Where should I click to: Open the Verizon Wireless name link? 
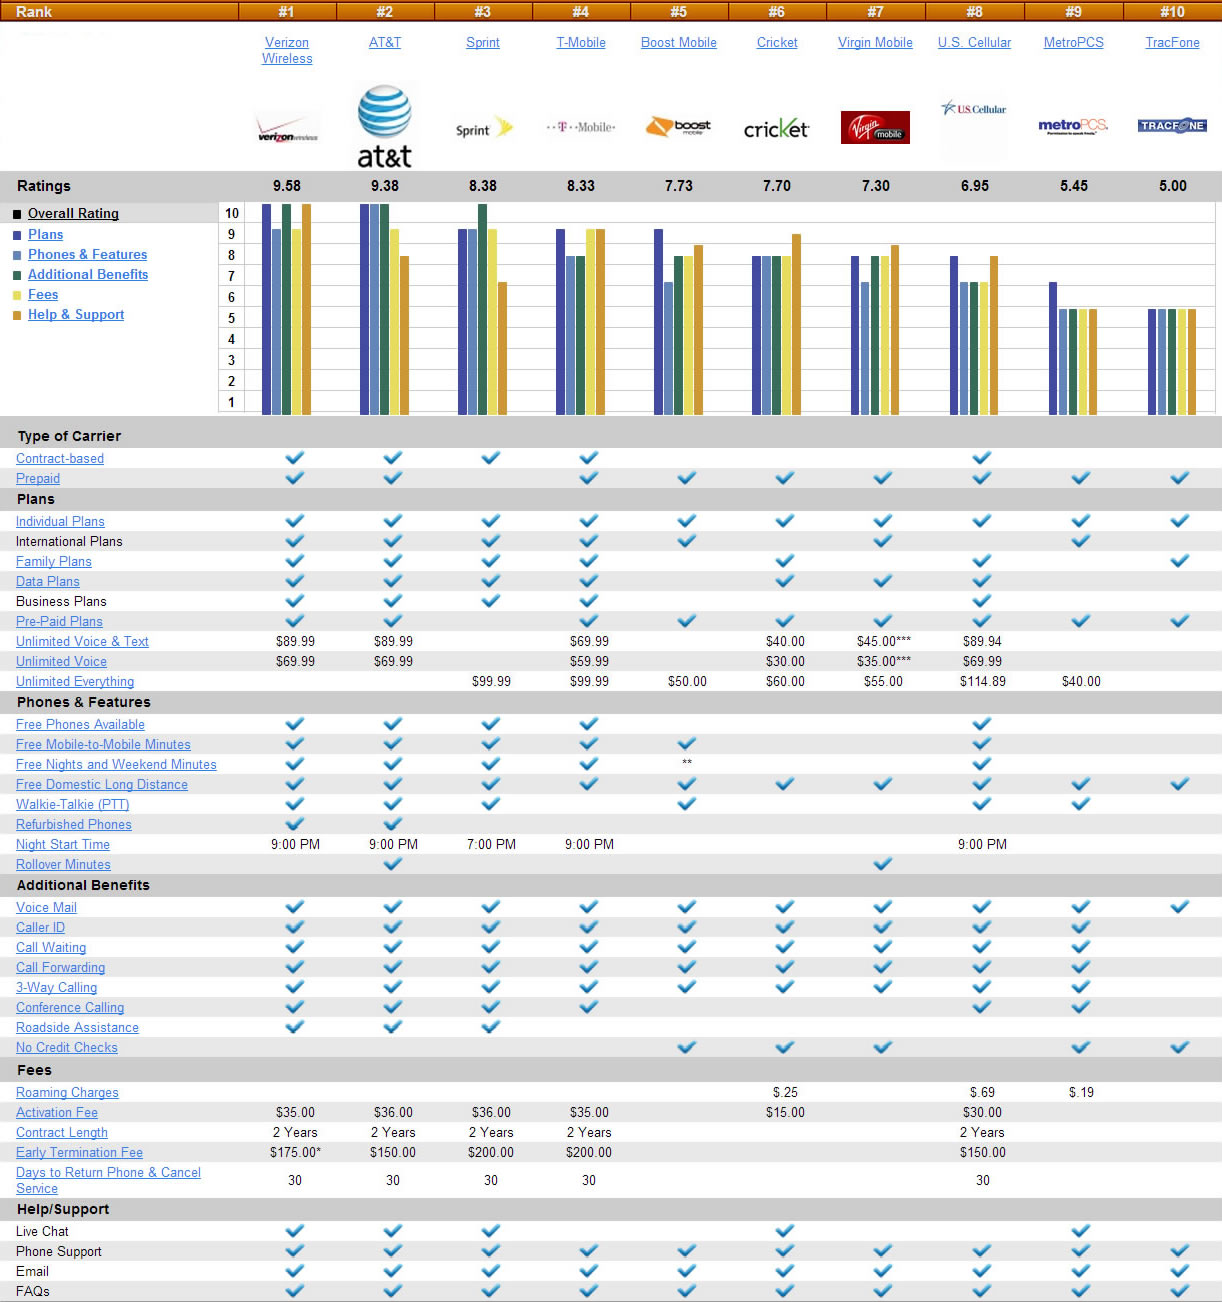coord(287,51)
